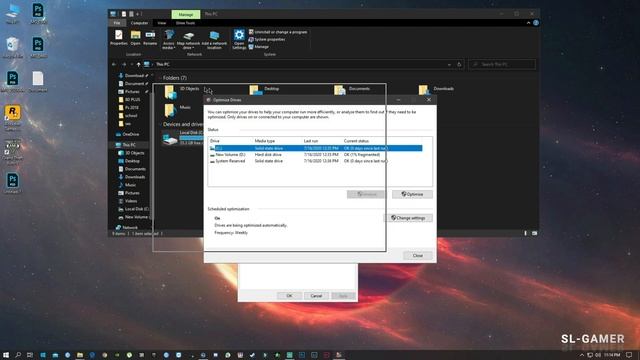Close the Optimize Drives dialog with Close button
Viewport: 640px width, 360px height.
pyautogui.click(x=418, y=256)
